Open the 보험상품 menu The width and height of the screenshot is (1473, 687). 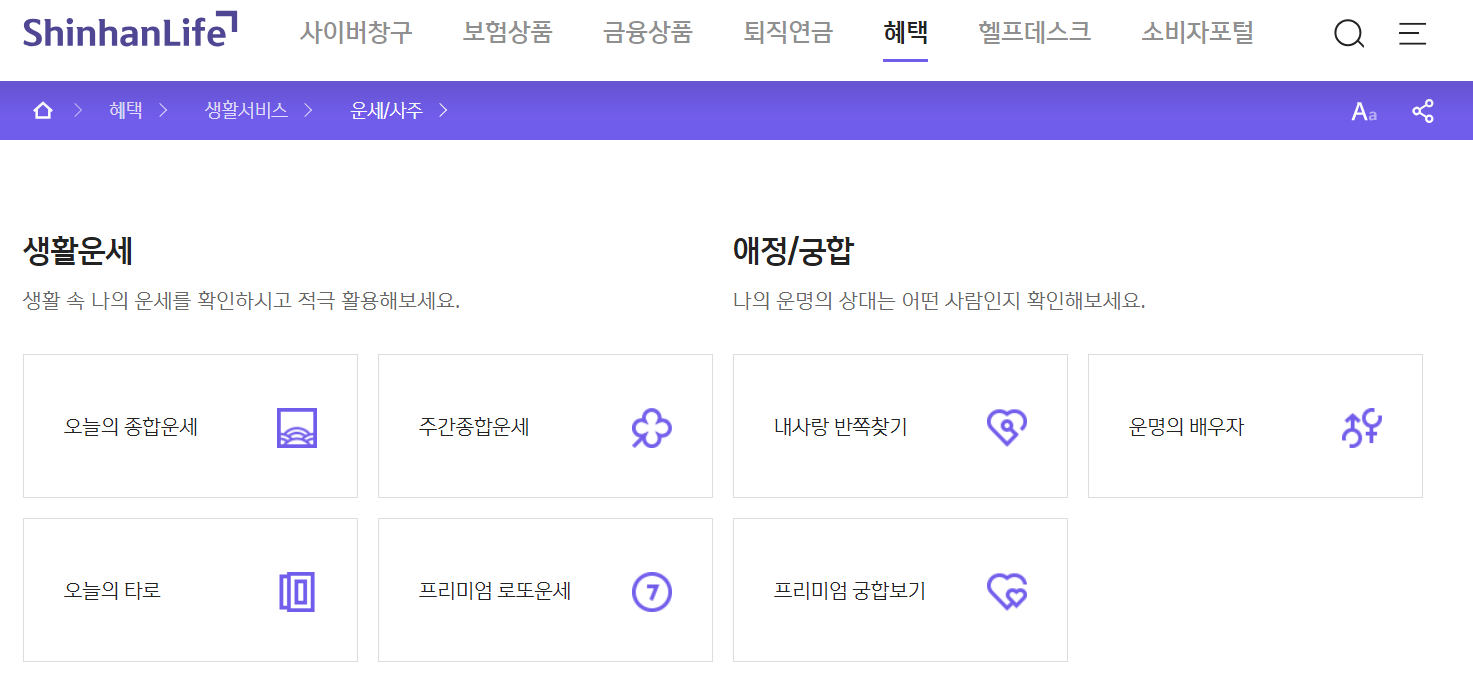(x=508, y=32)
